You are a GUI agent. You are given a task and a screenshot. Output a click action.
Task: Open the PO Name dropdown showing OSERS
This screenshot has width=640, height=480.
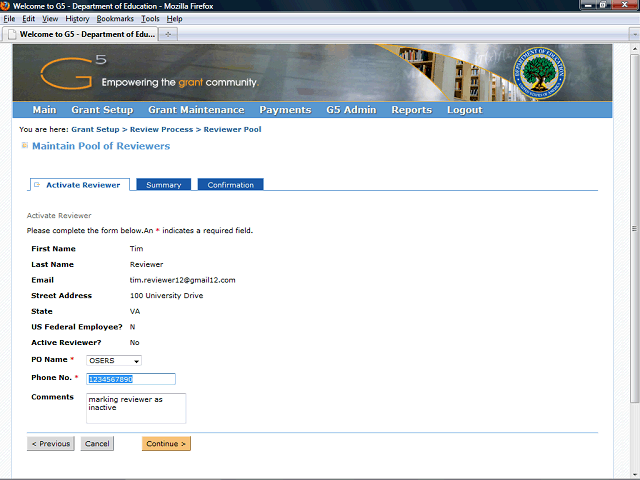click(x=114, y=360)
